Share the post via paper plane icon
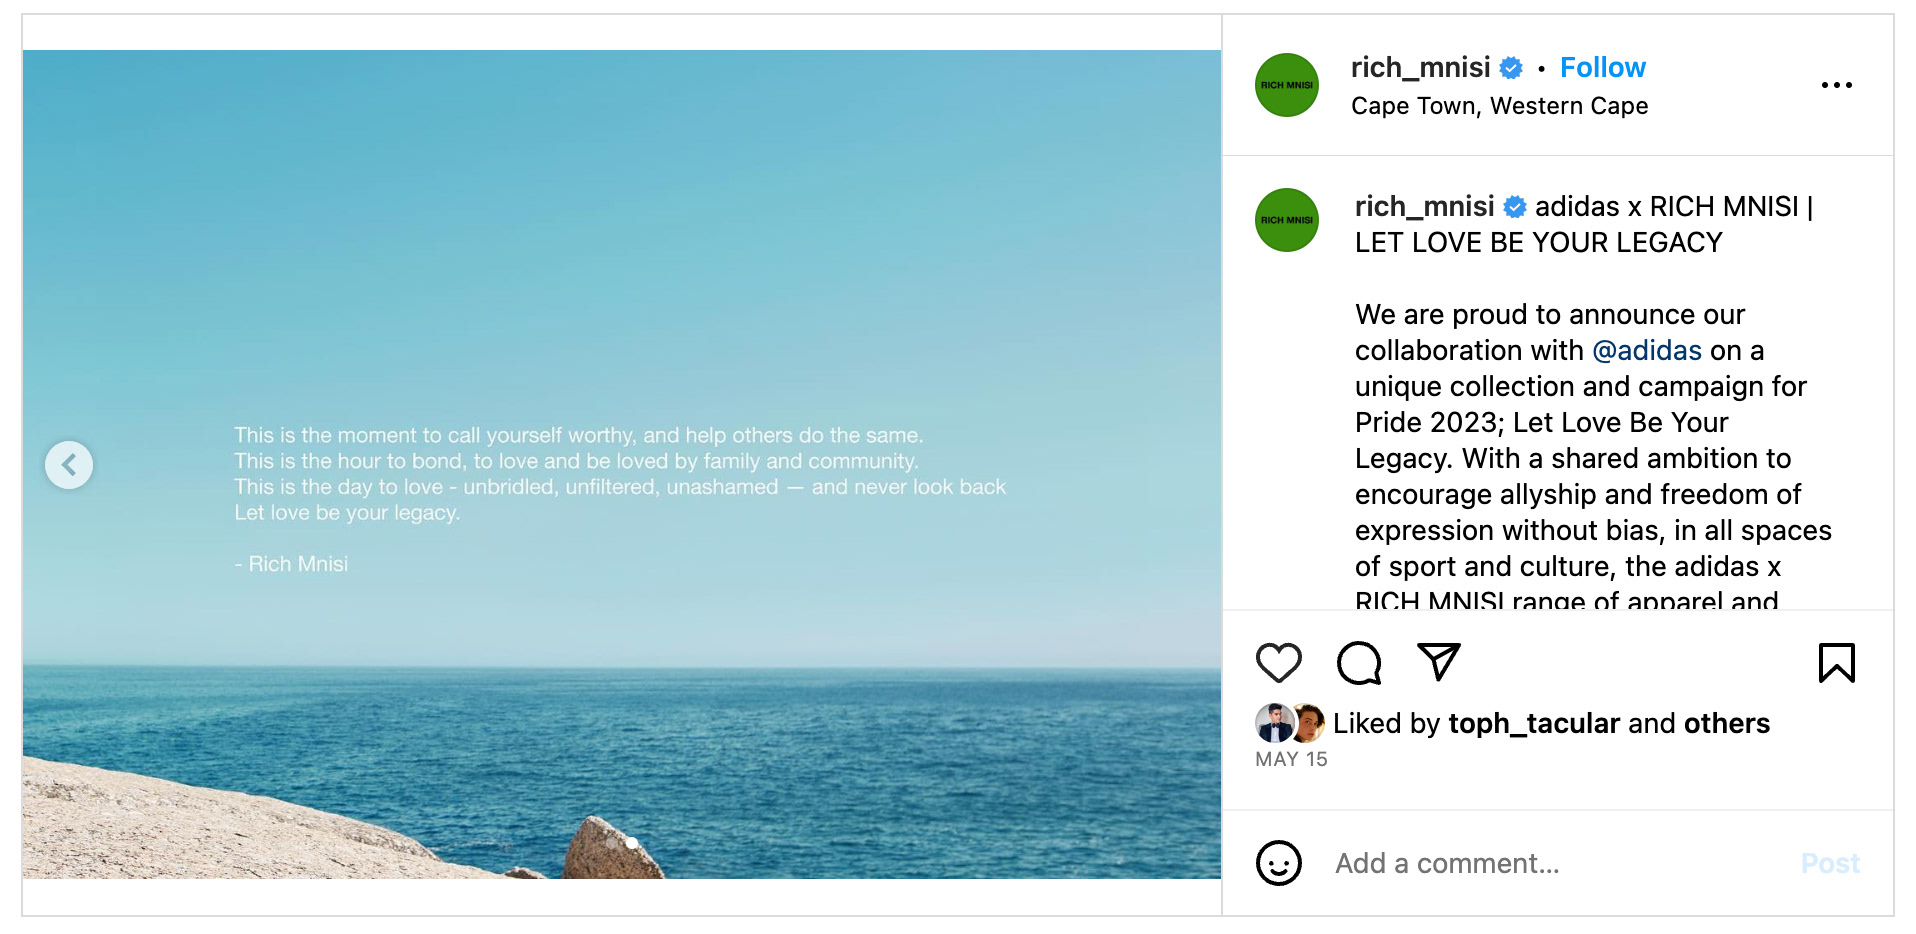 [1439, 662]
